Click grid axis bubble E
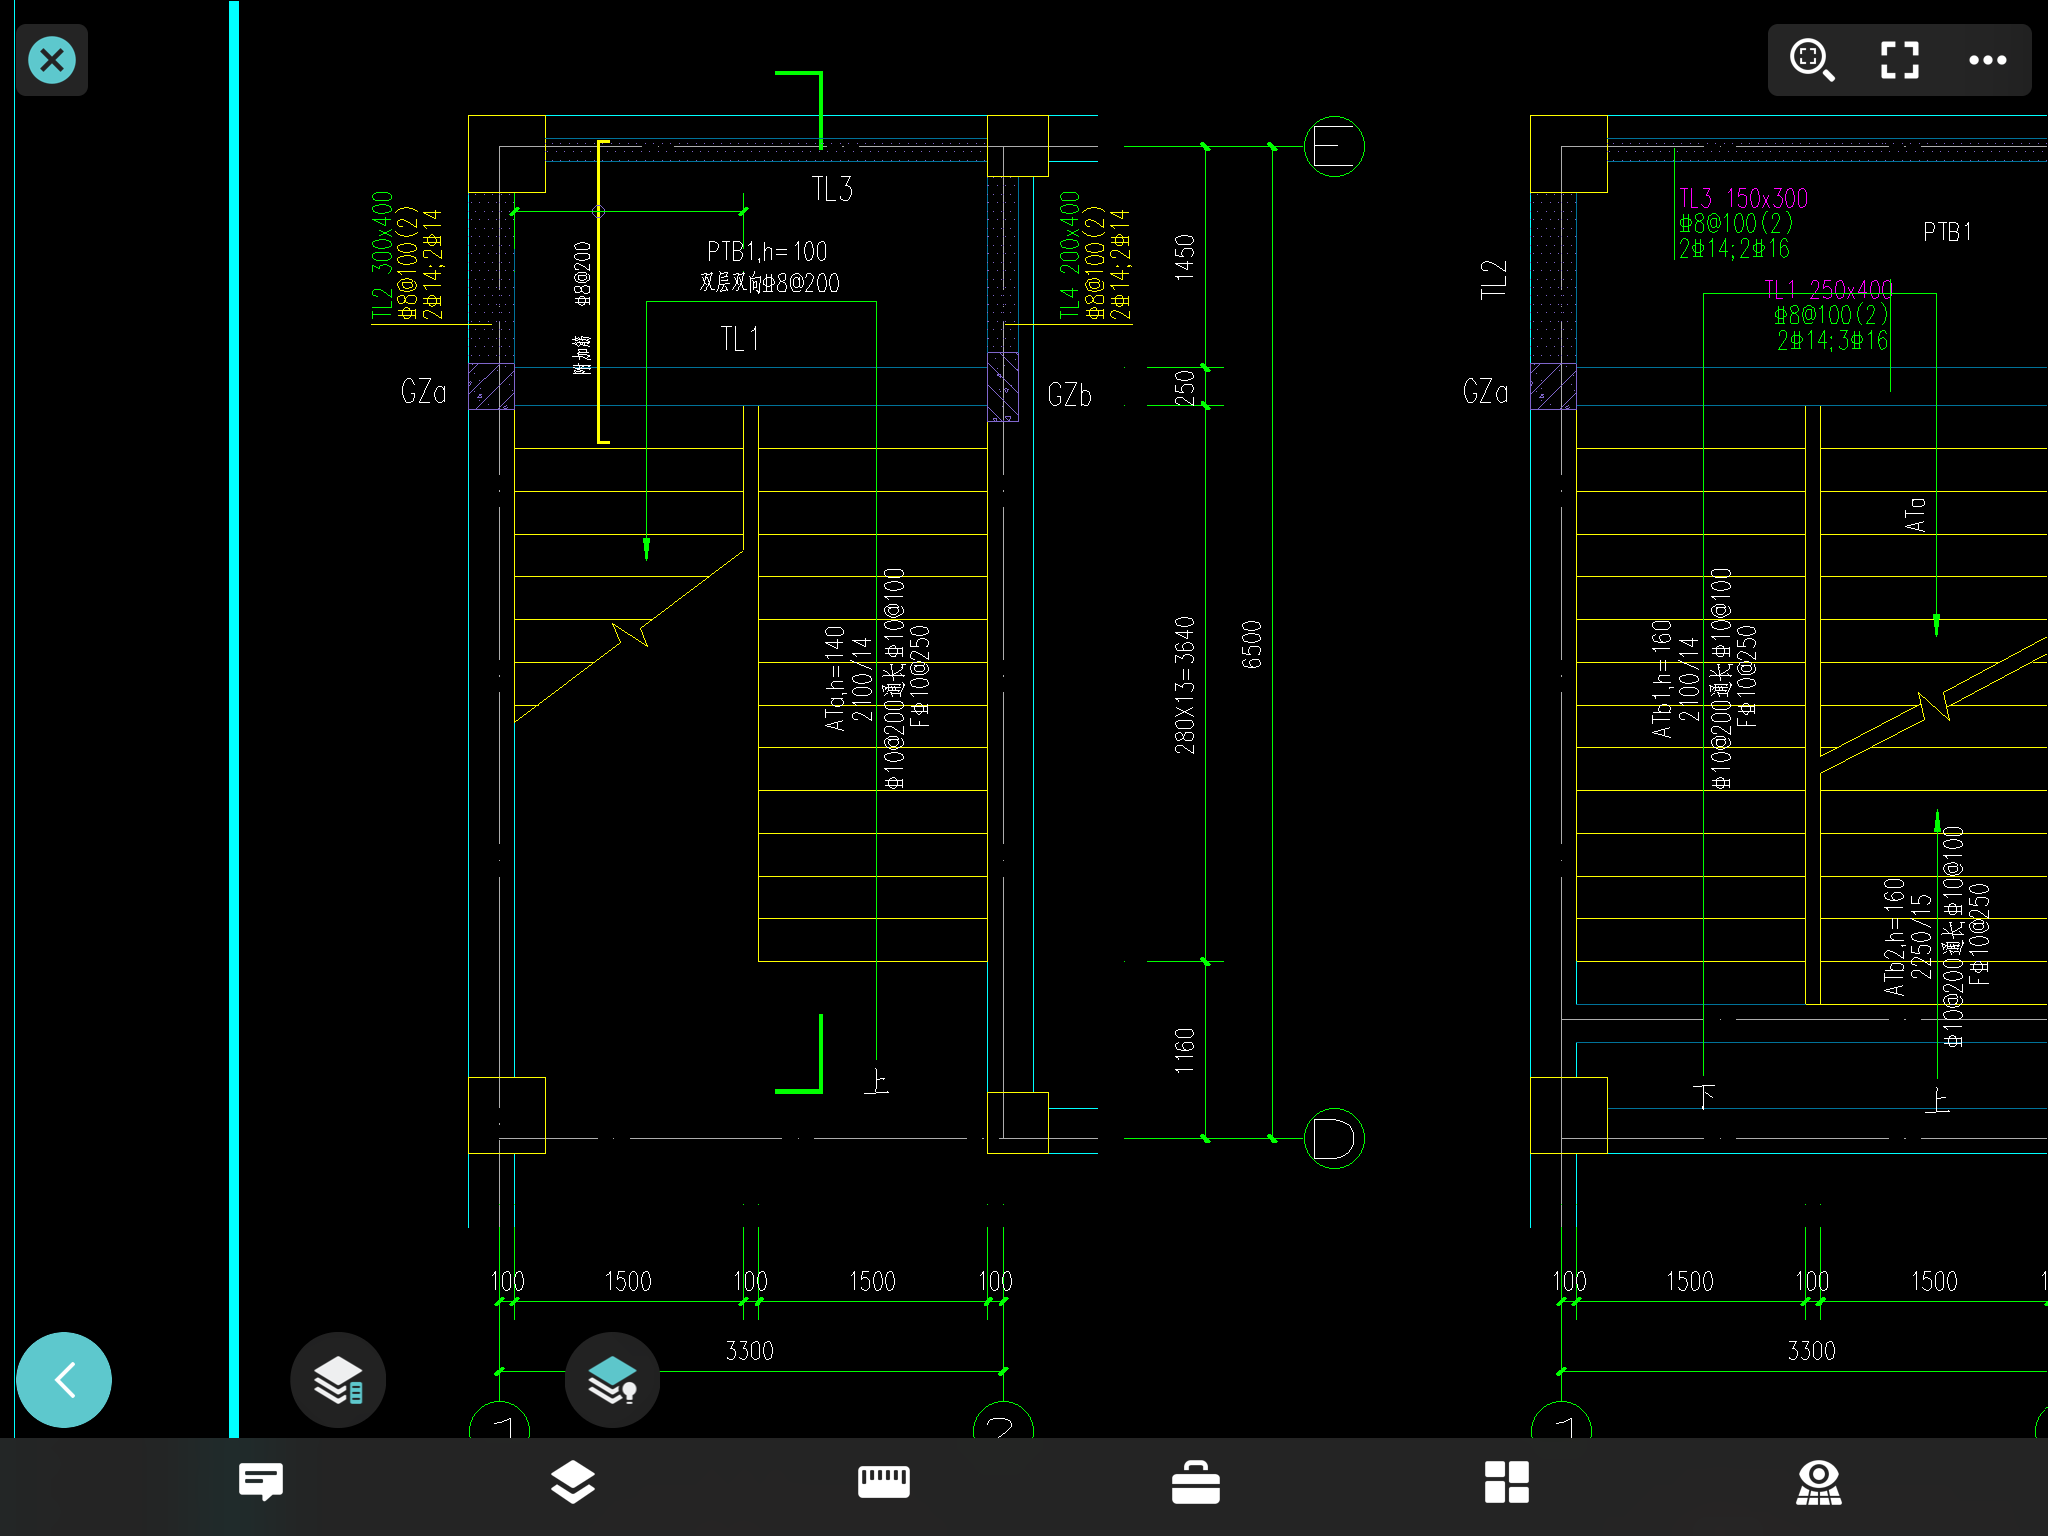The height and width of the screenshot is (1536, 2048). 1334,147
